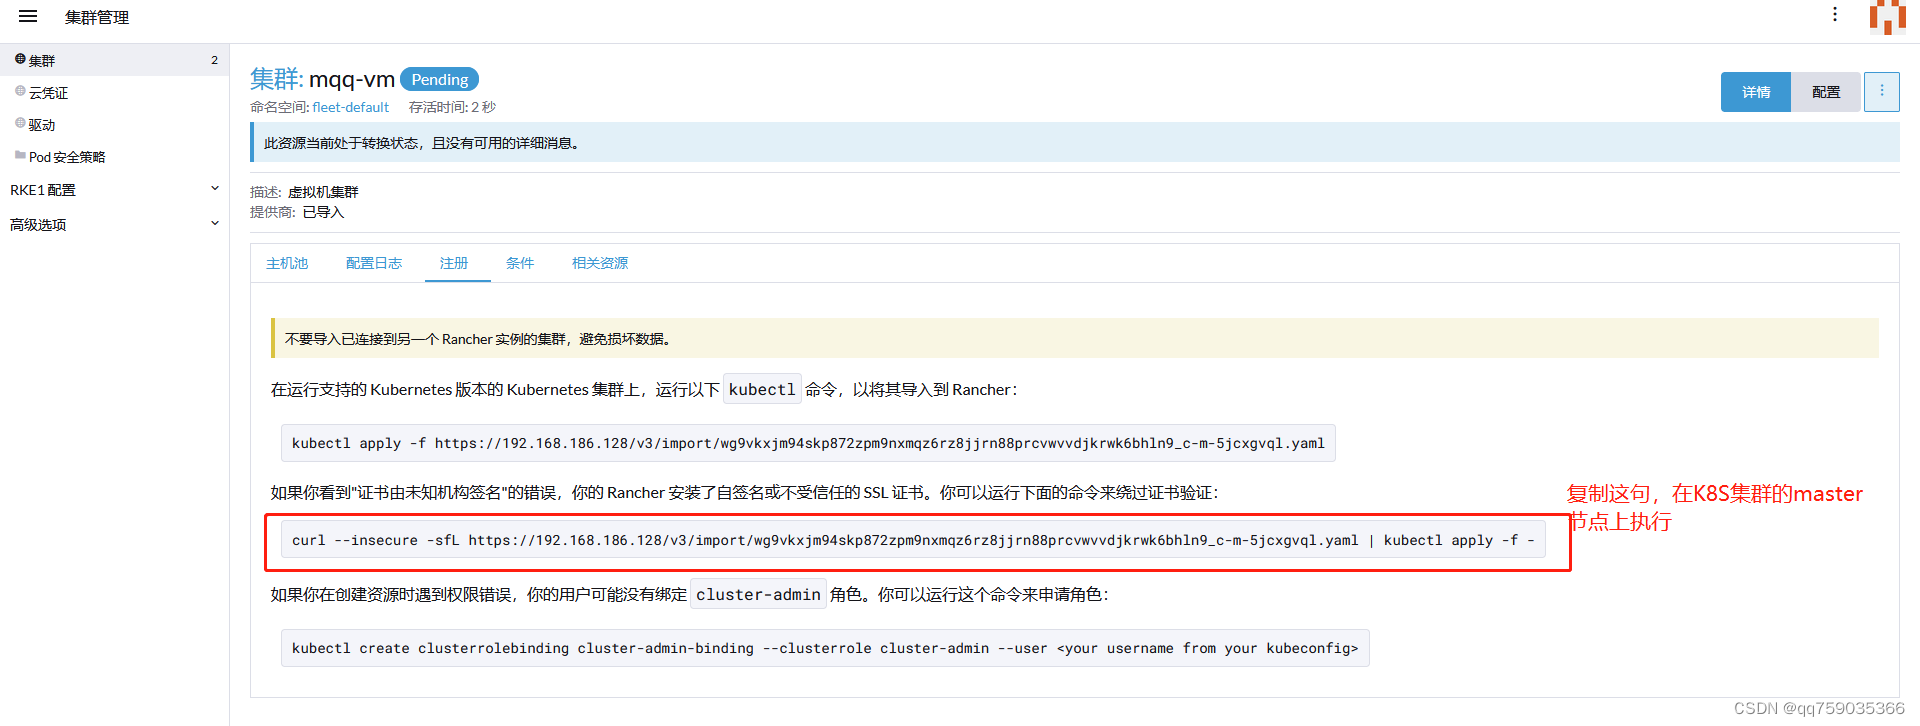
Task: Click the 详情 button
Action: (x=1756, y=92)
